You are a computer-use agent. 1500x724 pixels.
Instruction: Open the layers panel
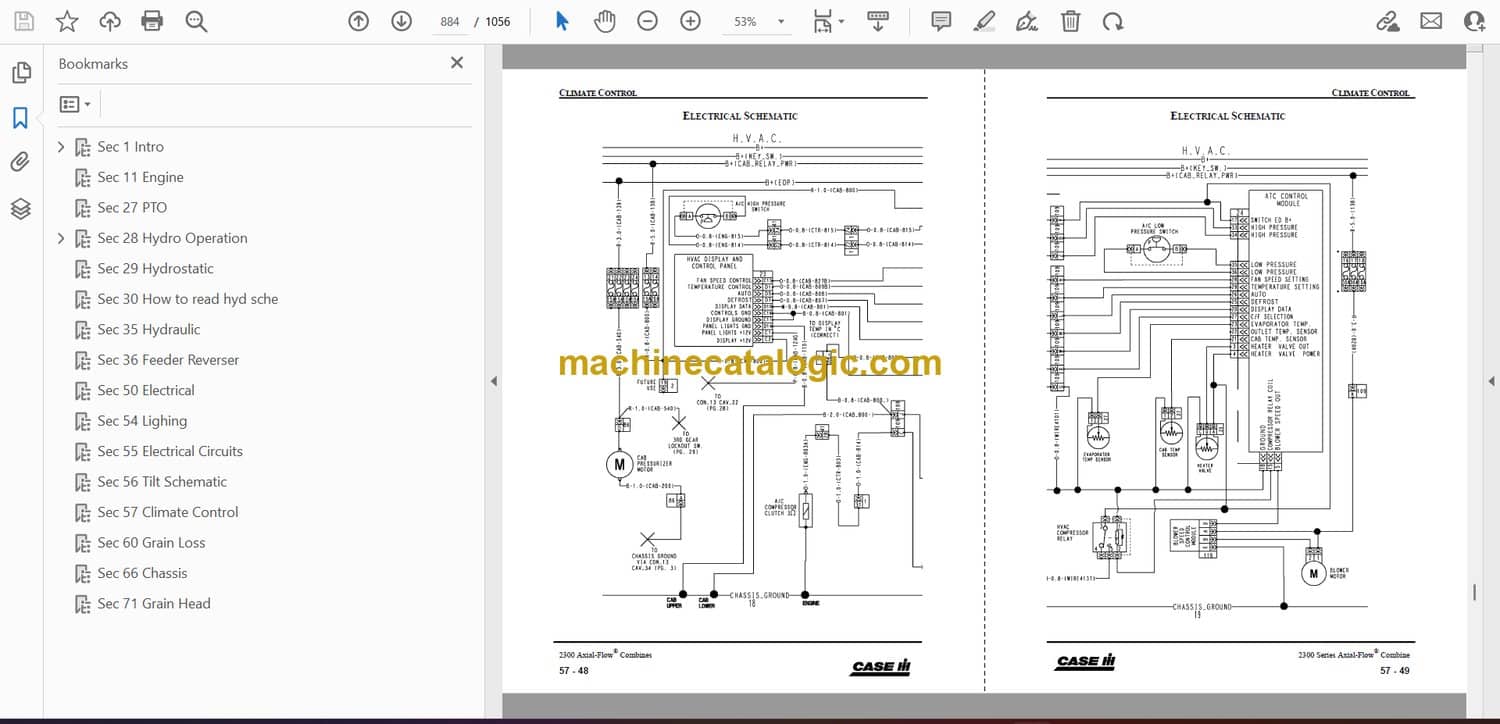coord(20,208)
